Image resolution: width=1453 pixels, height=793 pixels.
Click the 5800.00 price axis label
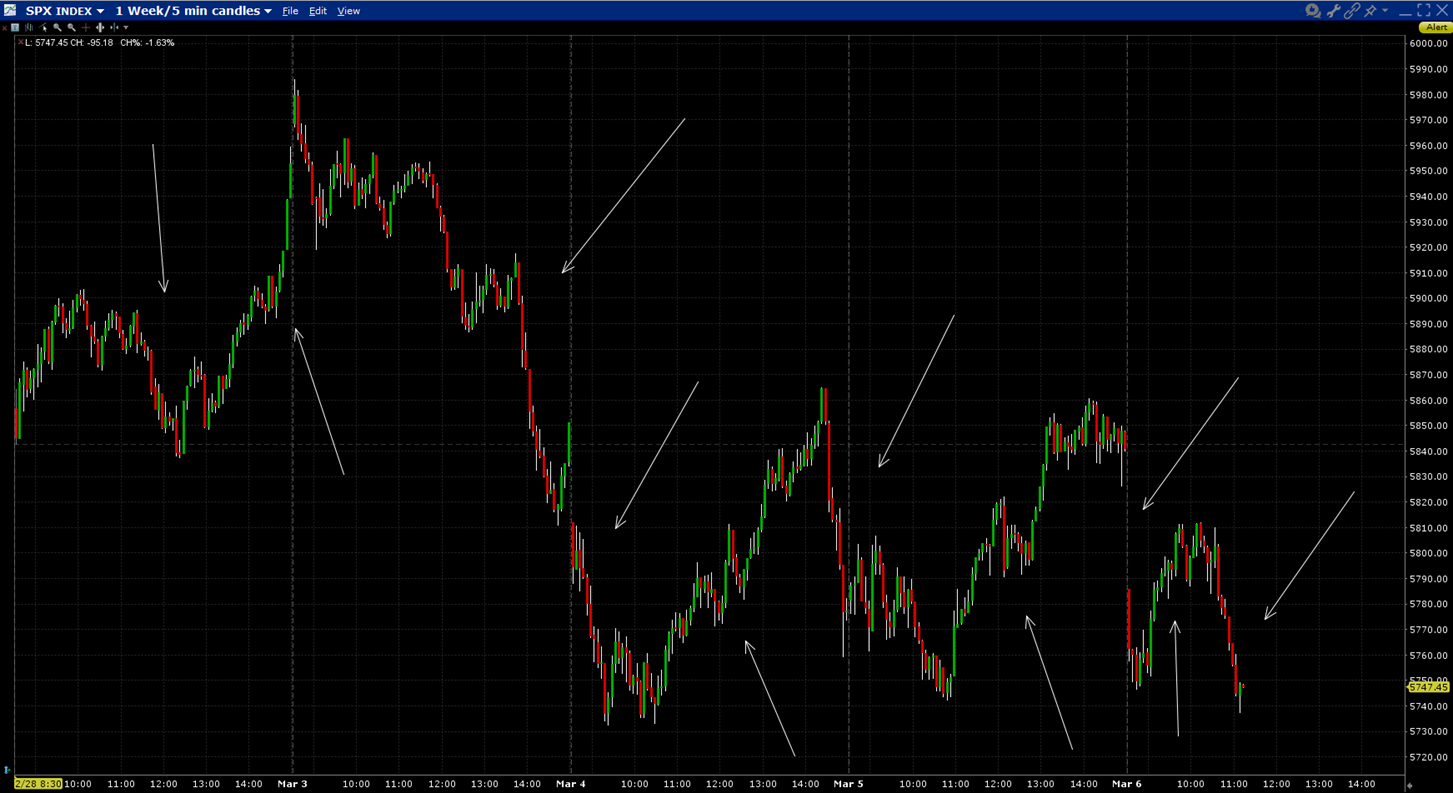click(1429, 553)
